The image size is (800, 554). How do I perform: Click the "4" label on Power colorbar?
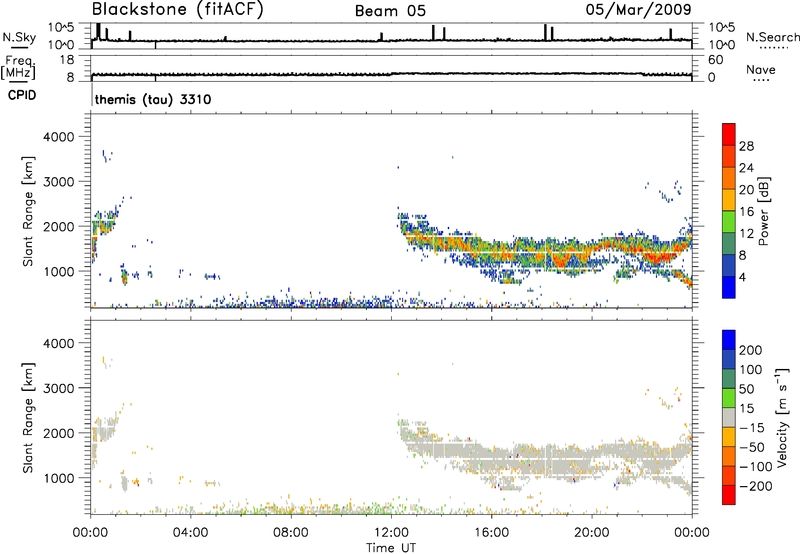(743, 277)
